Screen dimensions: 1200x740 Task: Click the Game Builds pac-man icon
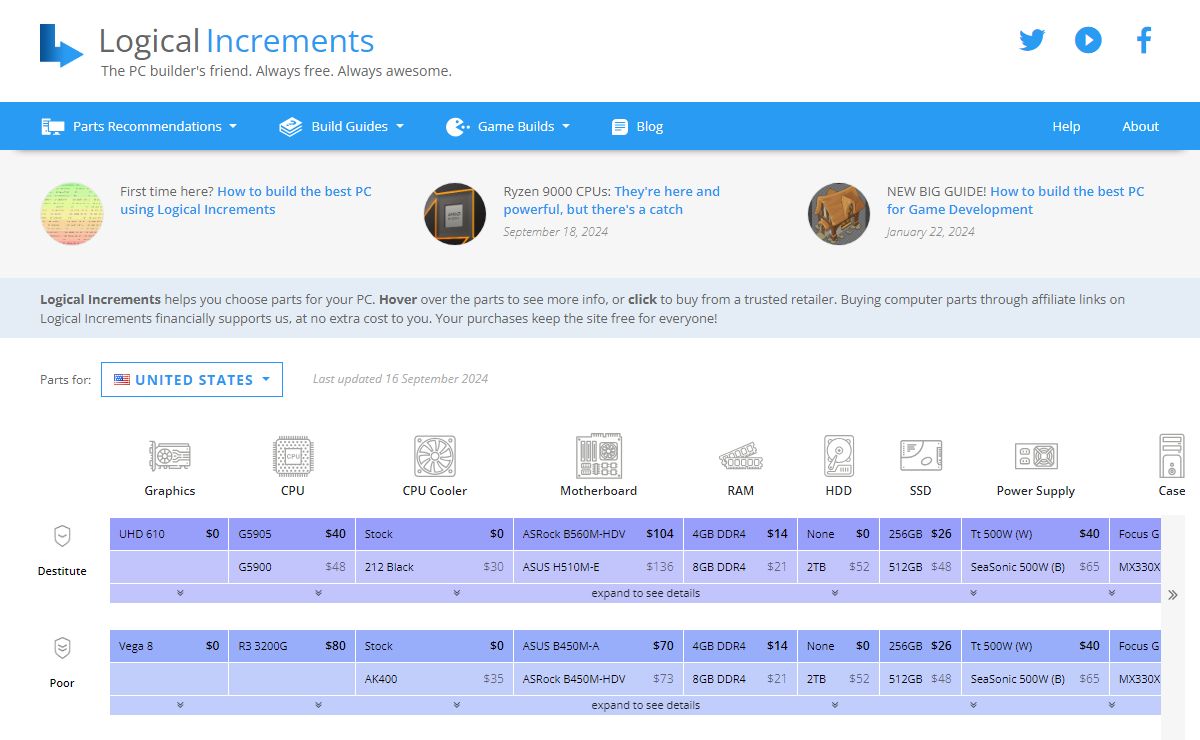point(456,126)
